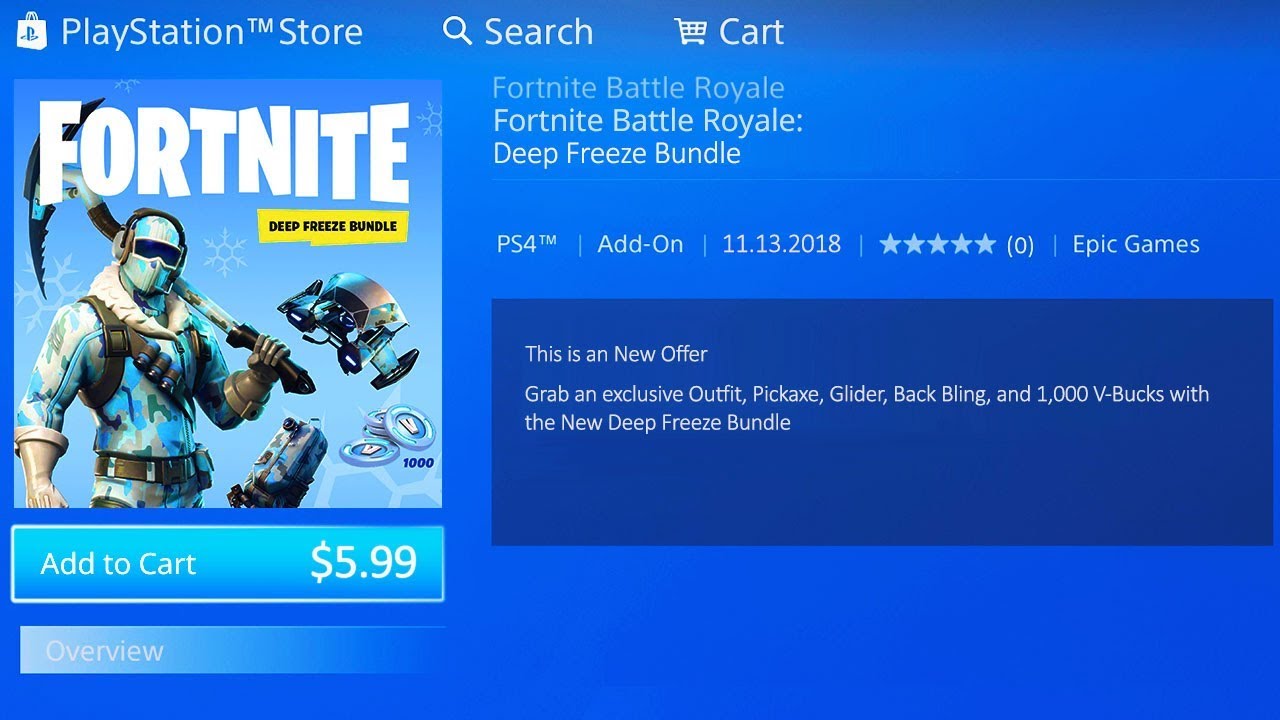
Task: Click the $5.99 price on button
Action: [363, 563]
